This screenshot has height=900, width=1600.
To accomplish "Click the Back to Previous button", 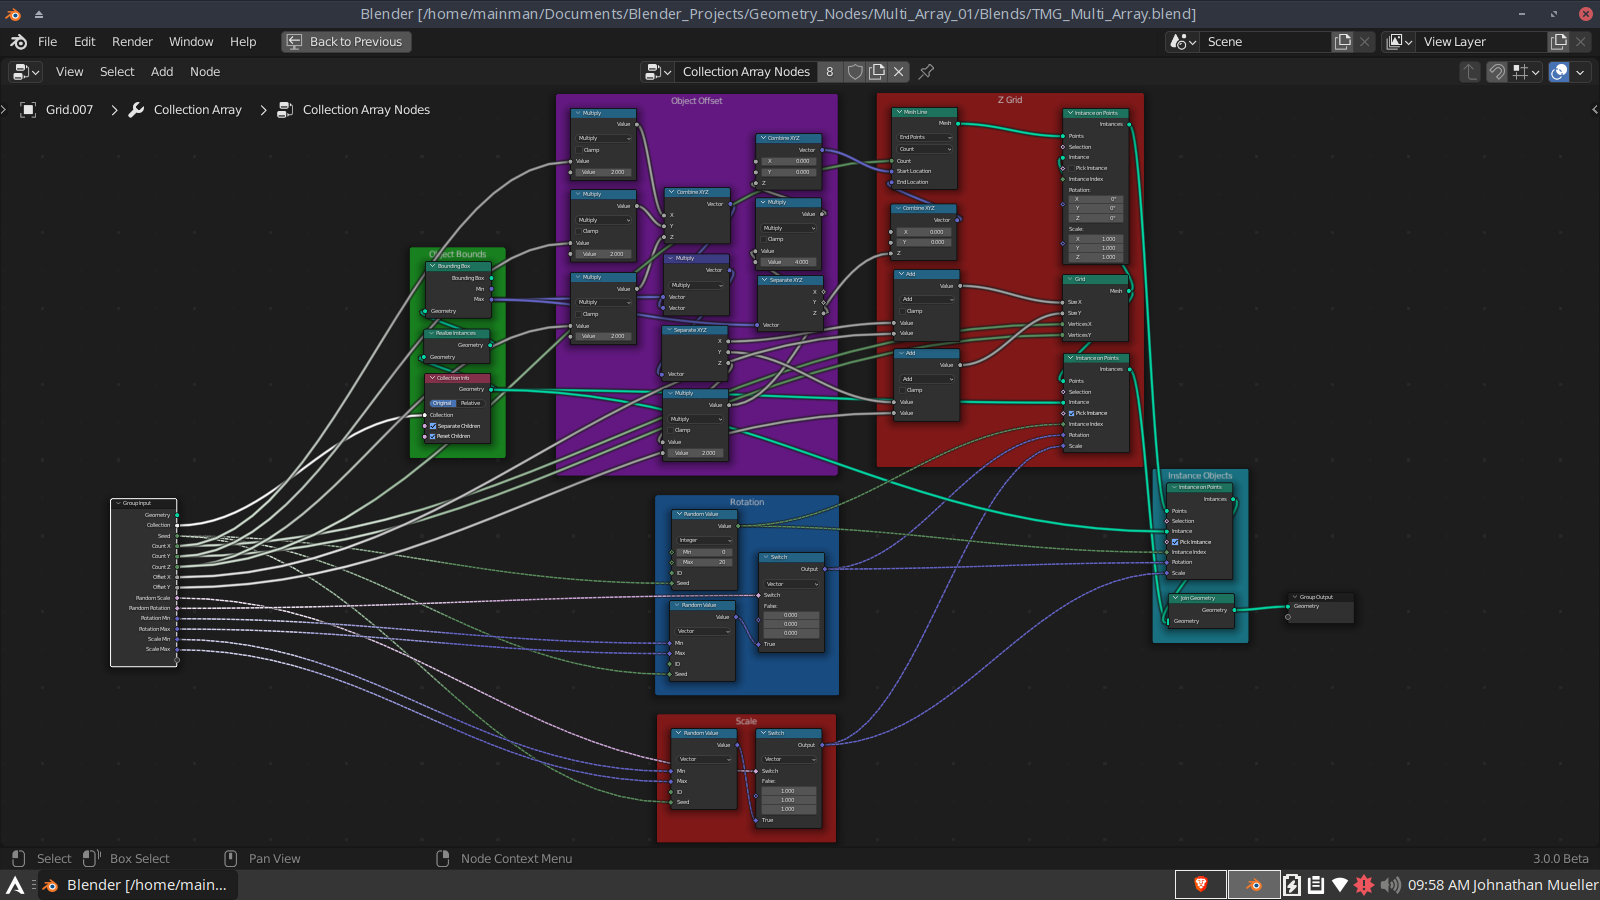I will (x=346, y=41).
